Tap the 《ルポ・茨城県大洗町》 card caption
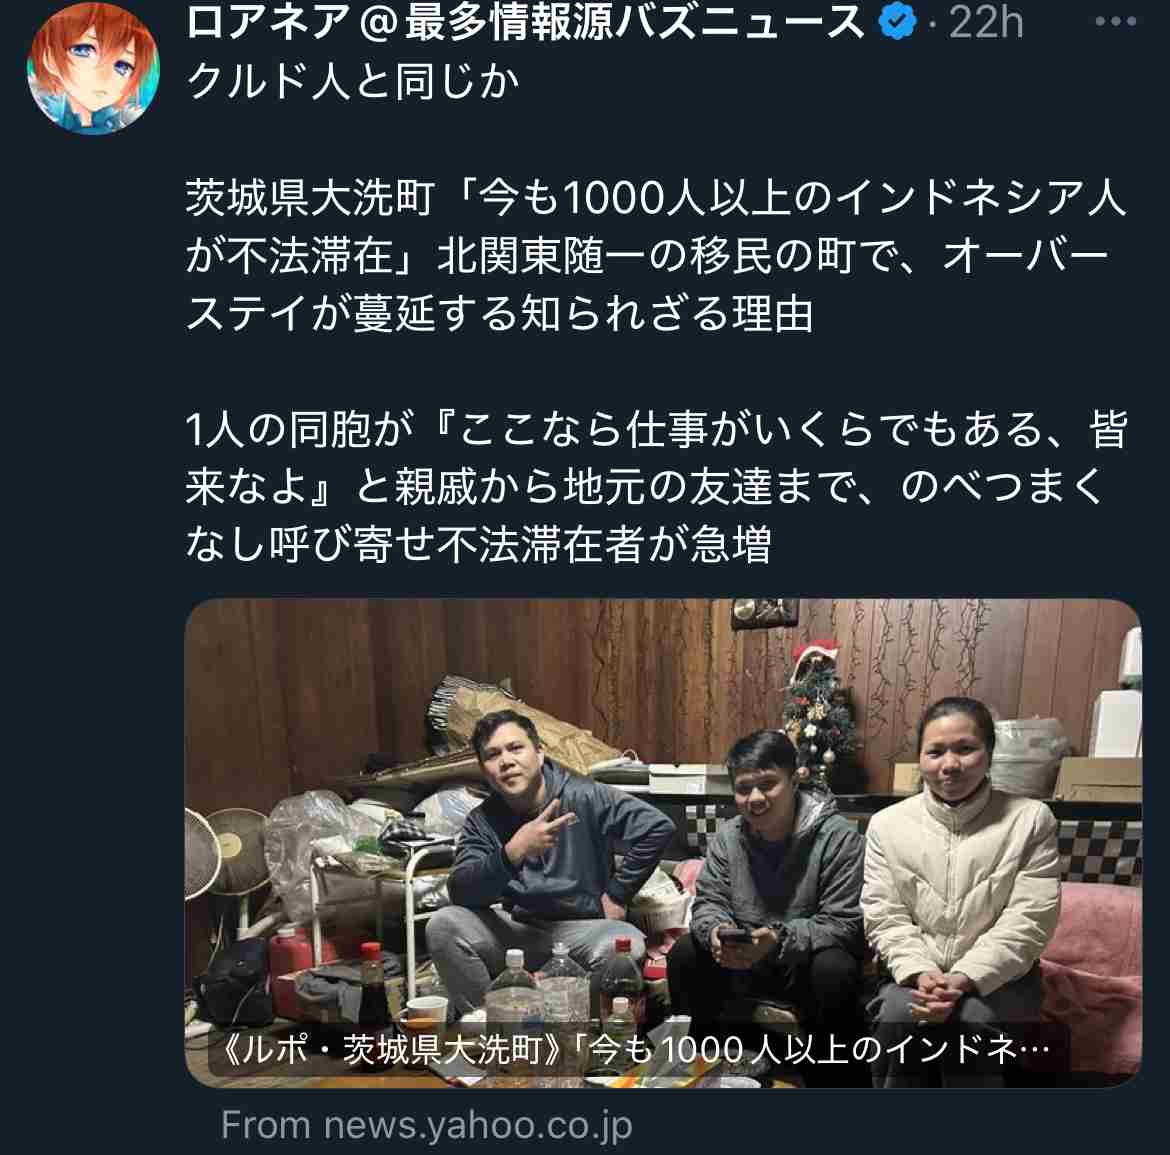This screenshot has width=1170, height=1155. point(636,1050)
